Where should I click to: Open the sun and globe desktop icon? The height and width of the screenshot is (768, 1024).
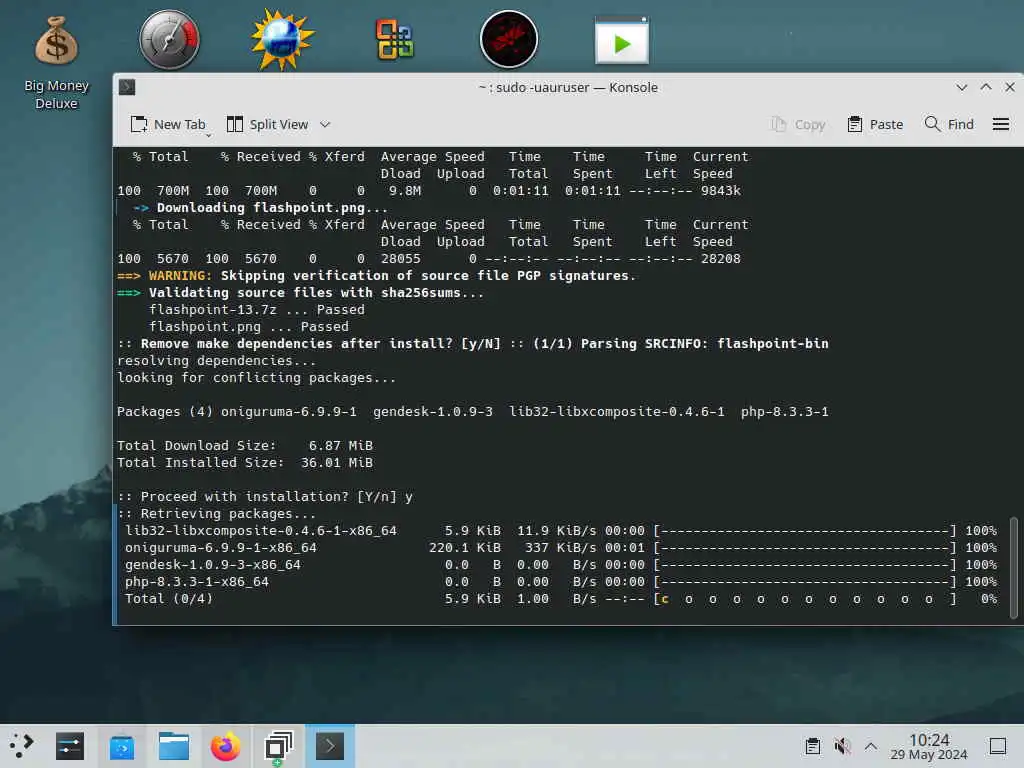pyautogui.click(x=282, y=40)
